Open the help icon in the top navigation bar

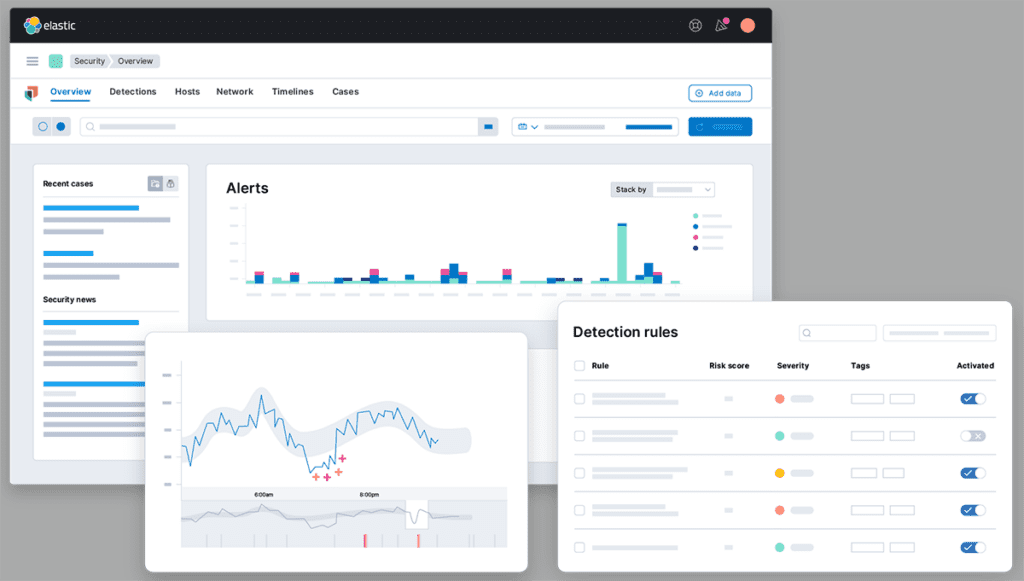click(x=695, y=25)
